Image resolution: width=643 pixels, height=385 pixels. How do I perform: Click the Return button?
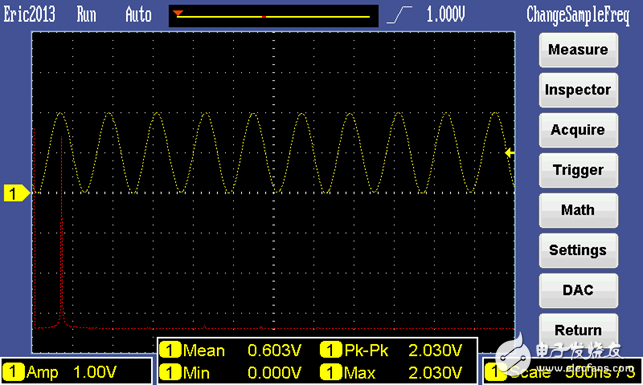[x=578, y=330]
